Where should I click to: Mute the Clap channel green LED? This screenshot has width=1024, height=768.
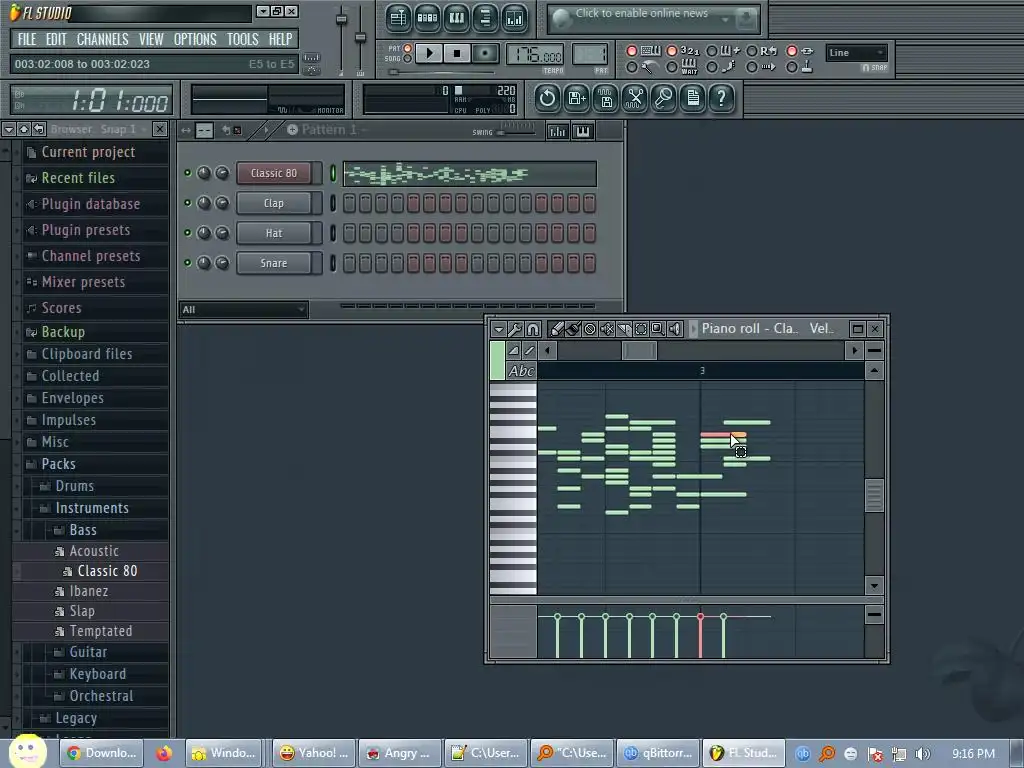187,203
